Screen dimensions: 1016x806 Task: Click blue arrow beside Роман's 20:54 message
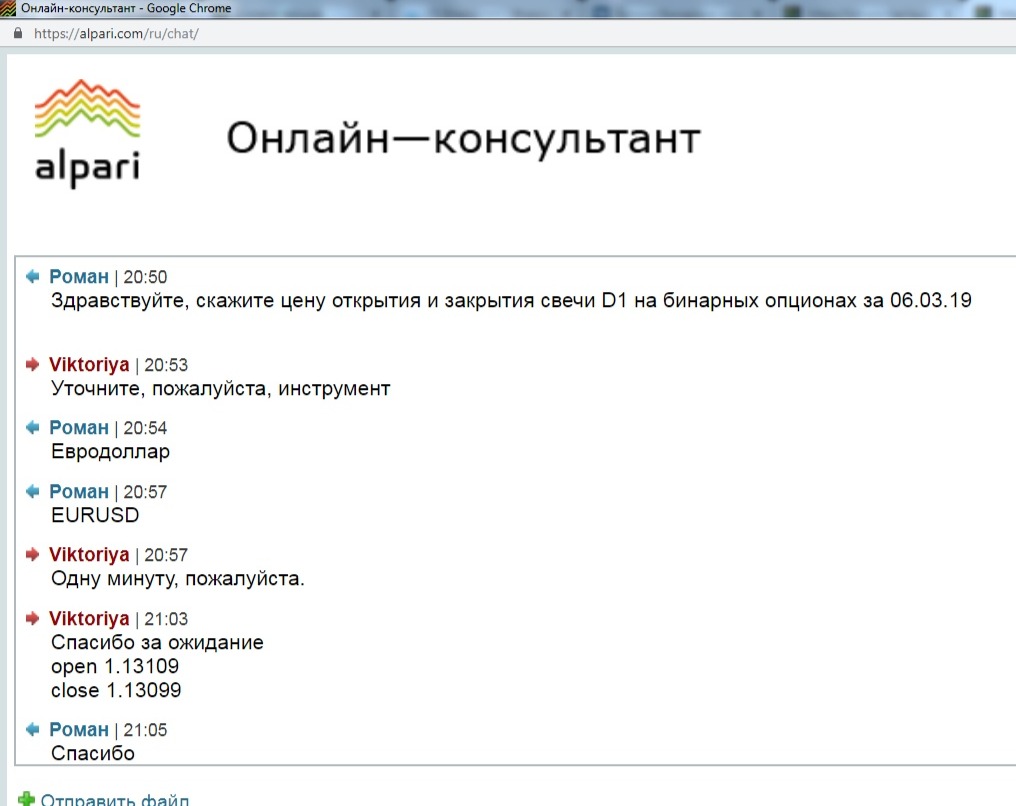[x=34, y=428]
